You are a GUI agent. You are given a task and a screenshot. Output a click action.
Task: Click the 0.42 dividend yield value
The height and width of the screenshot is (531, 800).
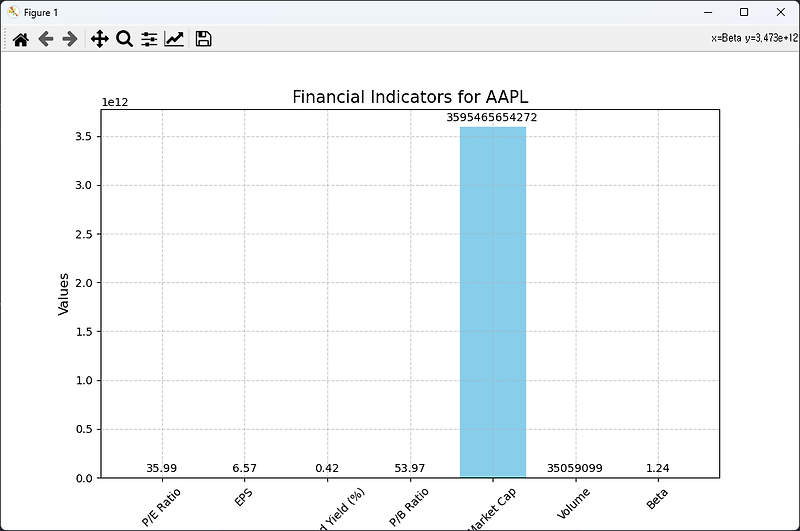327,468
